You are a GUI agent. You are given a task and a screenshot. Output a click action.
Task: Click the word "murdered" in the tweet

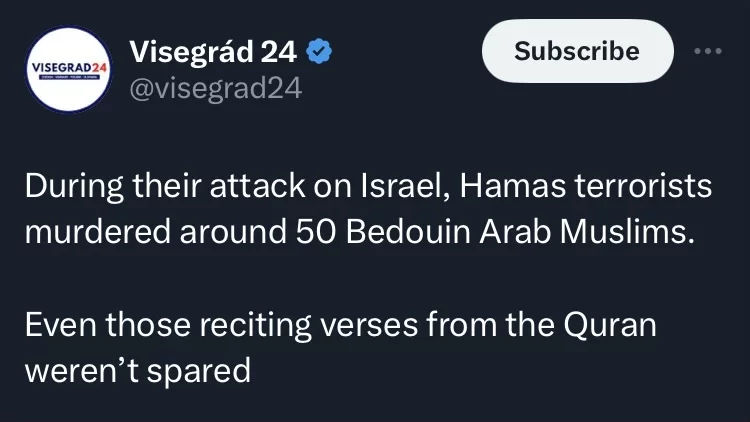(95, 231)
